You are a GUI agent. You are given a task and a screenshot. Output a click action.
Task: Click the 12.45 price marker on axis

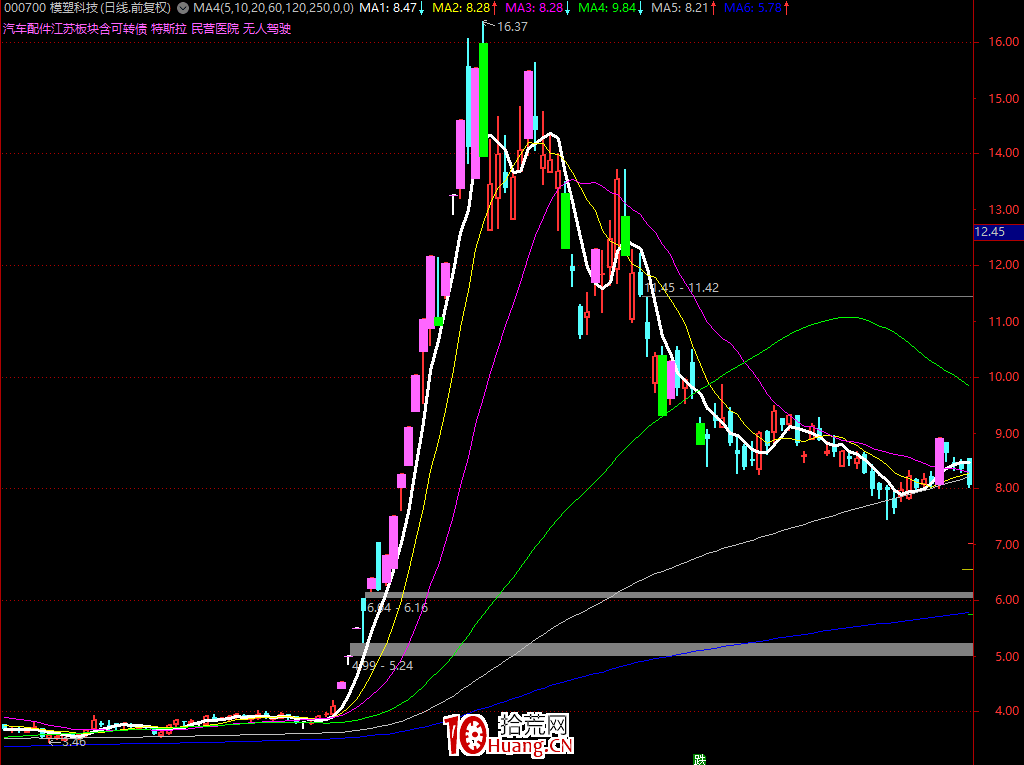point(997,232)
